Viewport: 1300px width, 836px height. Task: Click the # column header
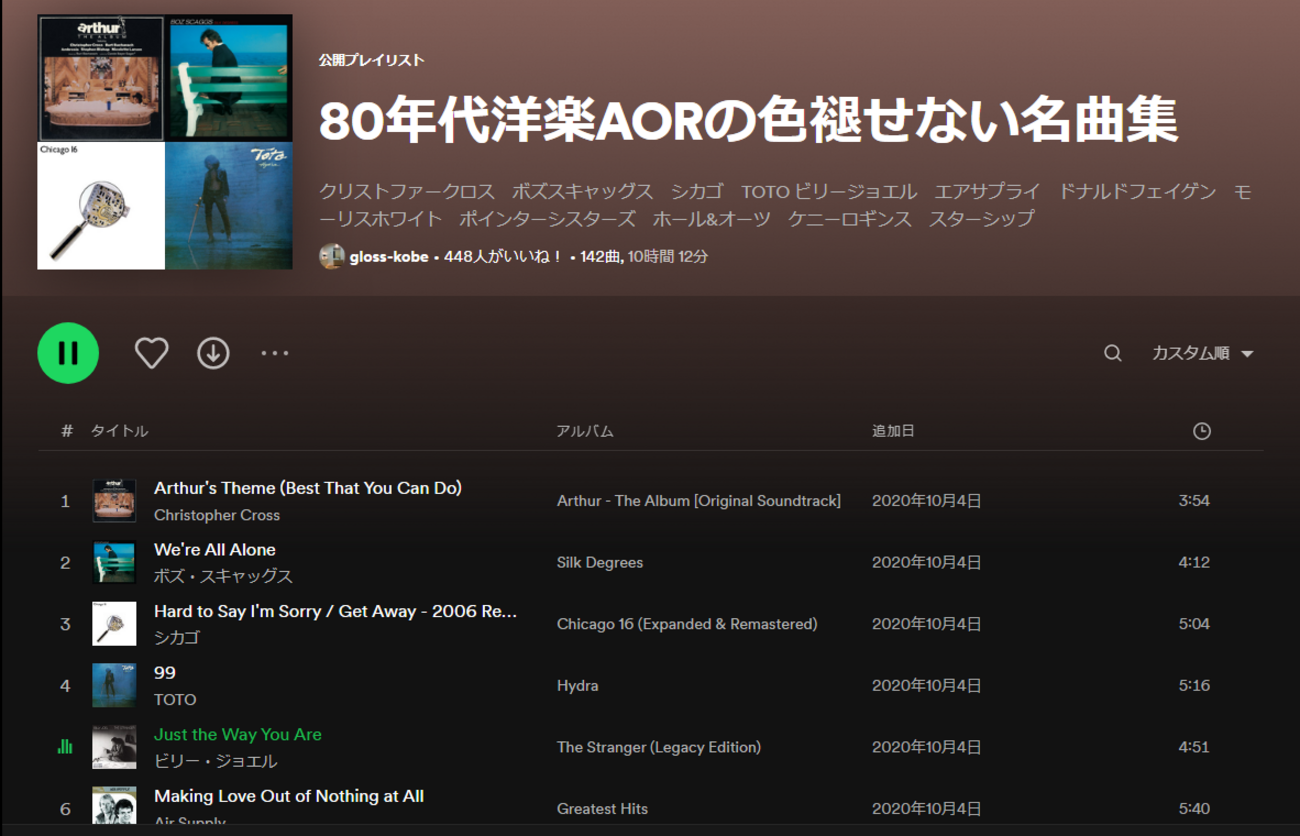pyautogui.click(x=67, y=431)
